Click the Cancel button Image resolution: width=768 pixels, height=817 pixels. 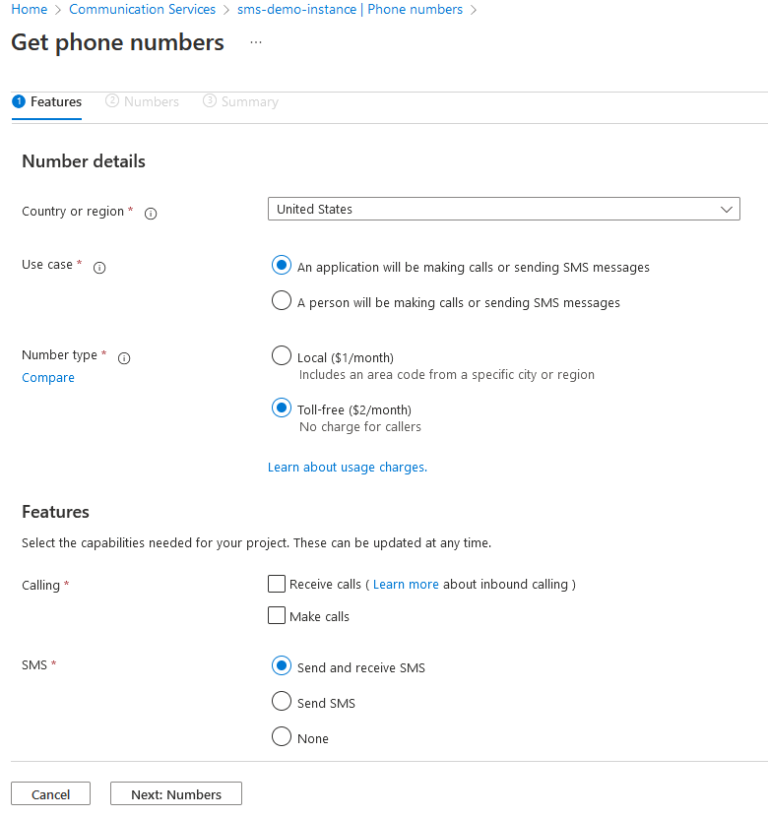pyautogui.click(x=50, y=793)
